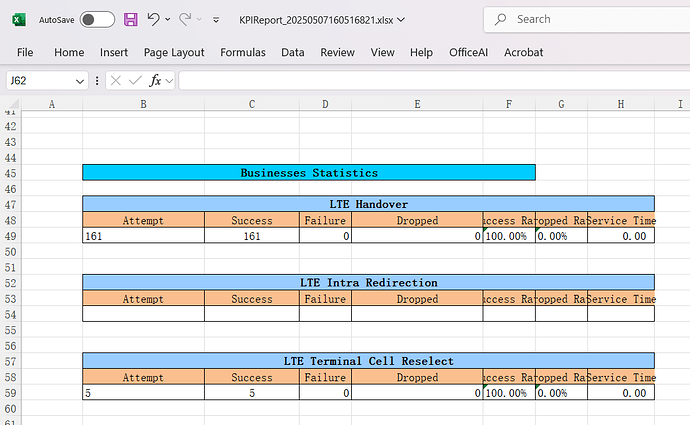Click the Insert Function fx icon
The height and width of the screenshot is (425, 690).
click(x=155, y=81)
